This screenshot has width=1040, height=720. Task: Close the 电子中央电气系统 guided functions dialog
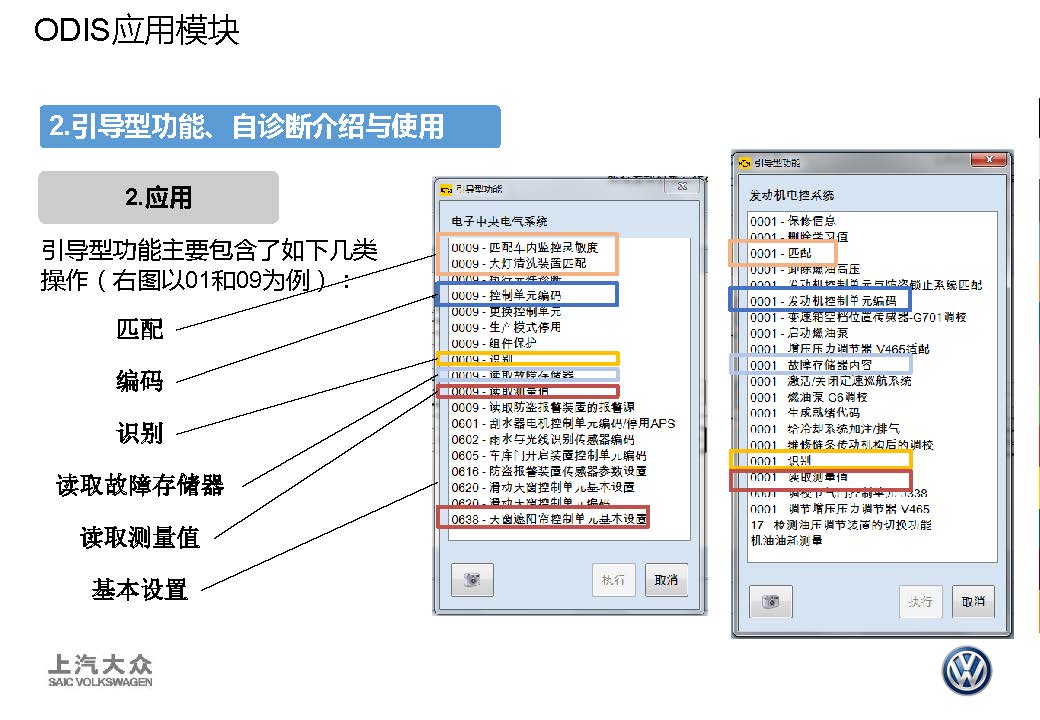(x=682, y=187)
